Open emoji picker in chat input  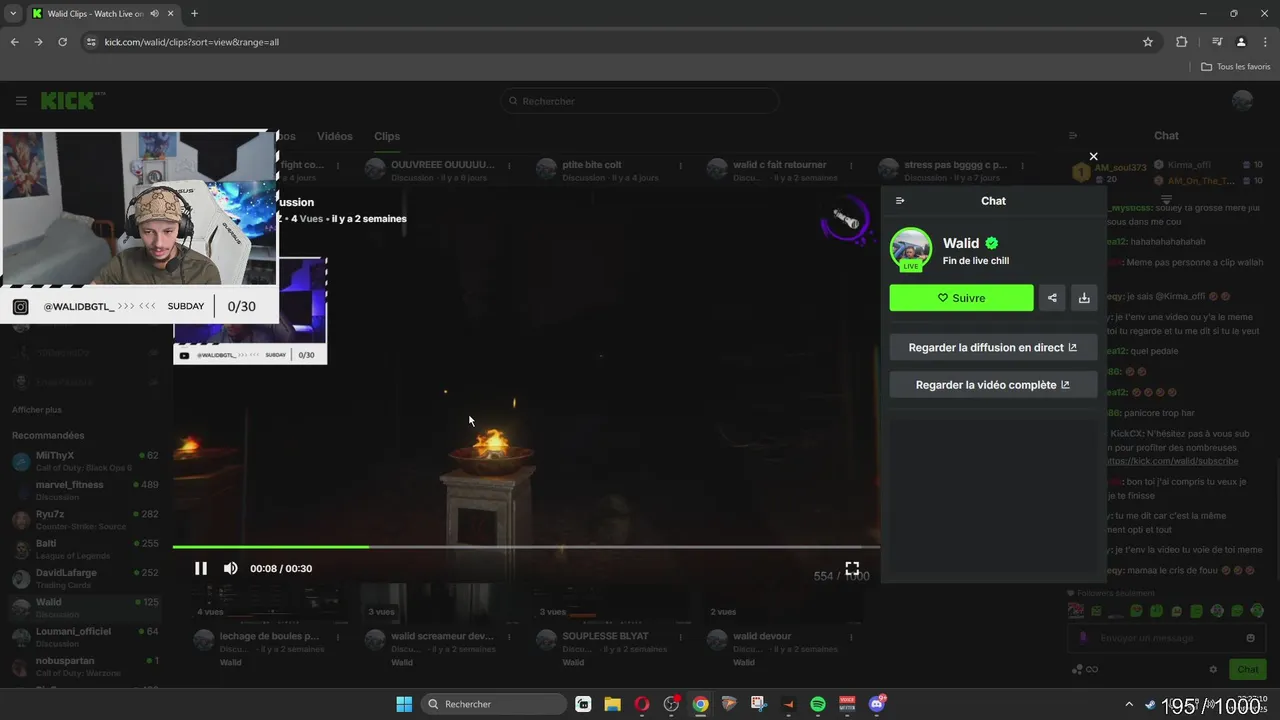coord(1250,638)
